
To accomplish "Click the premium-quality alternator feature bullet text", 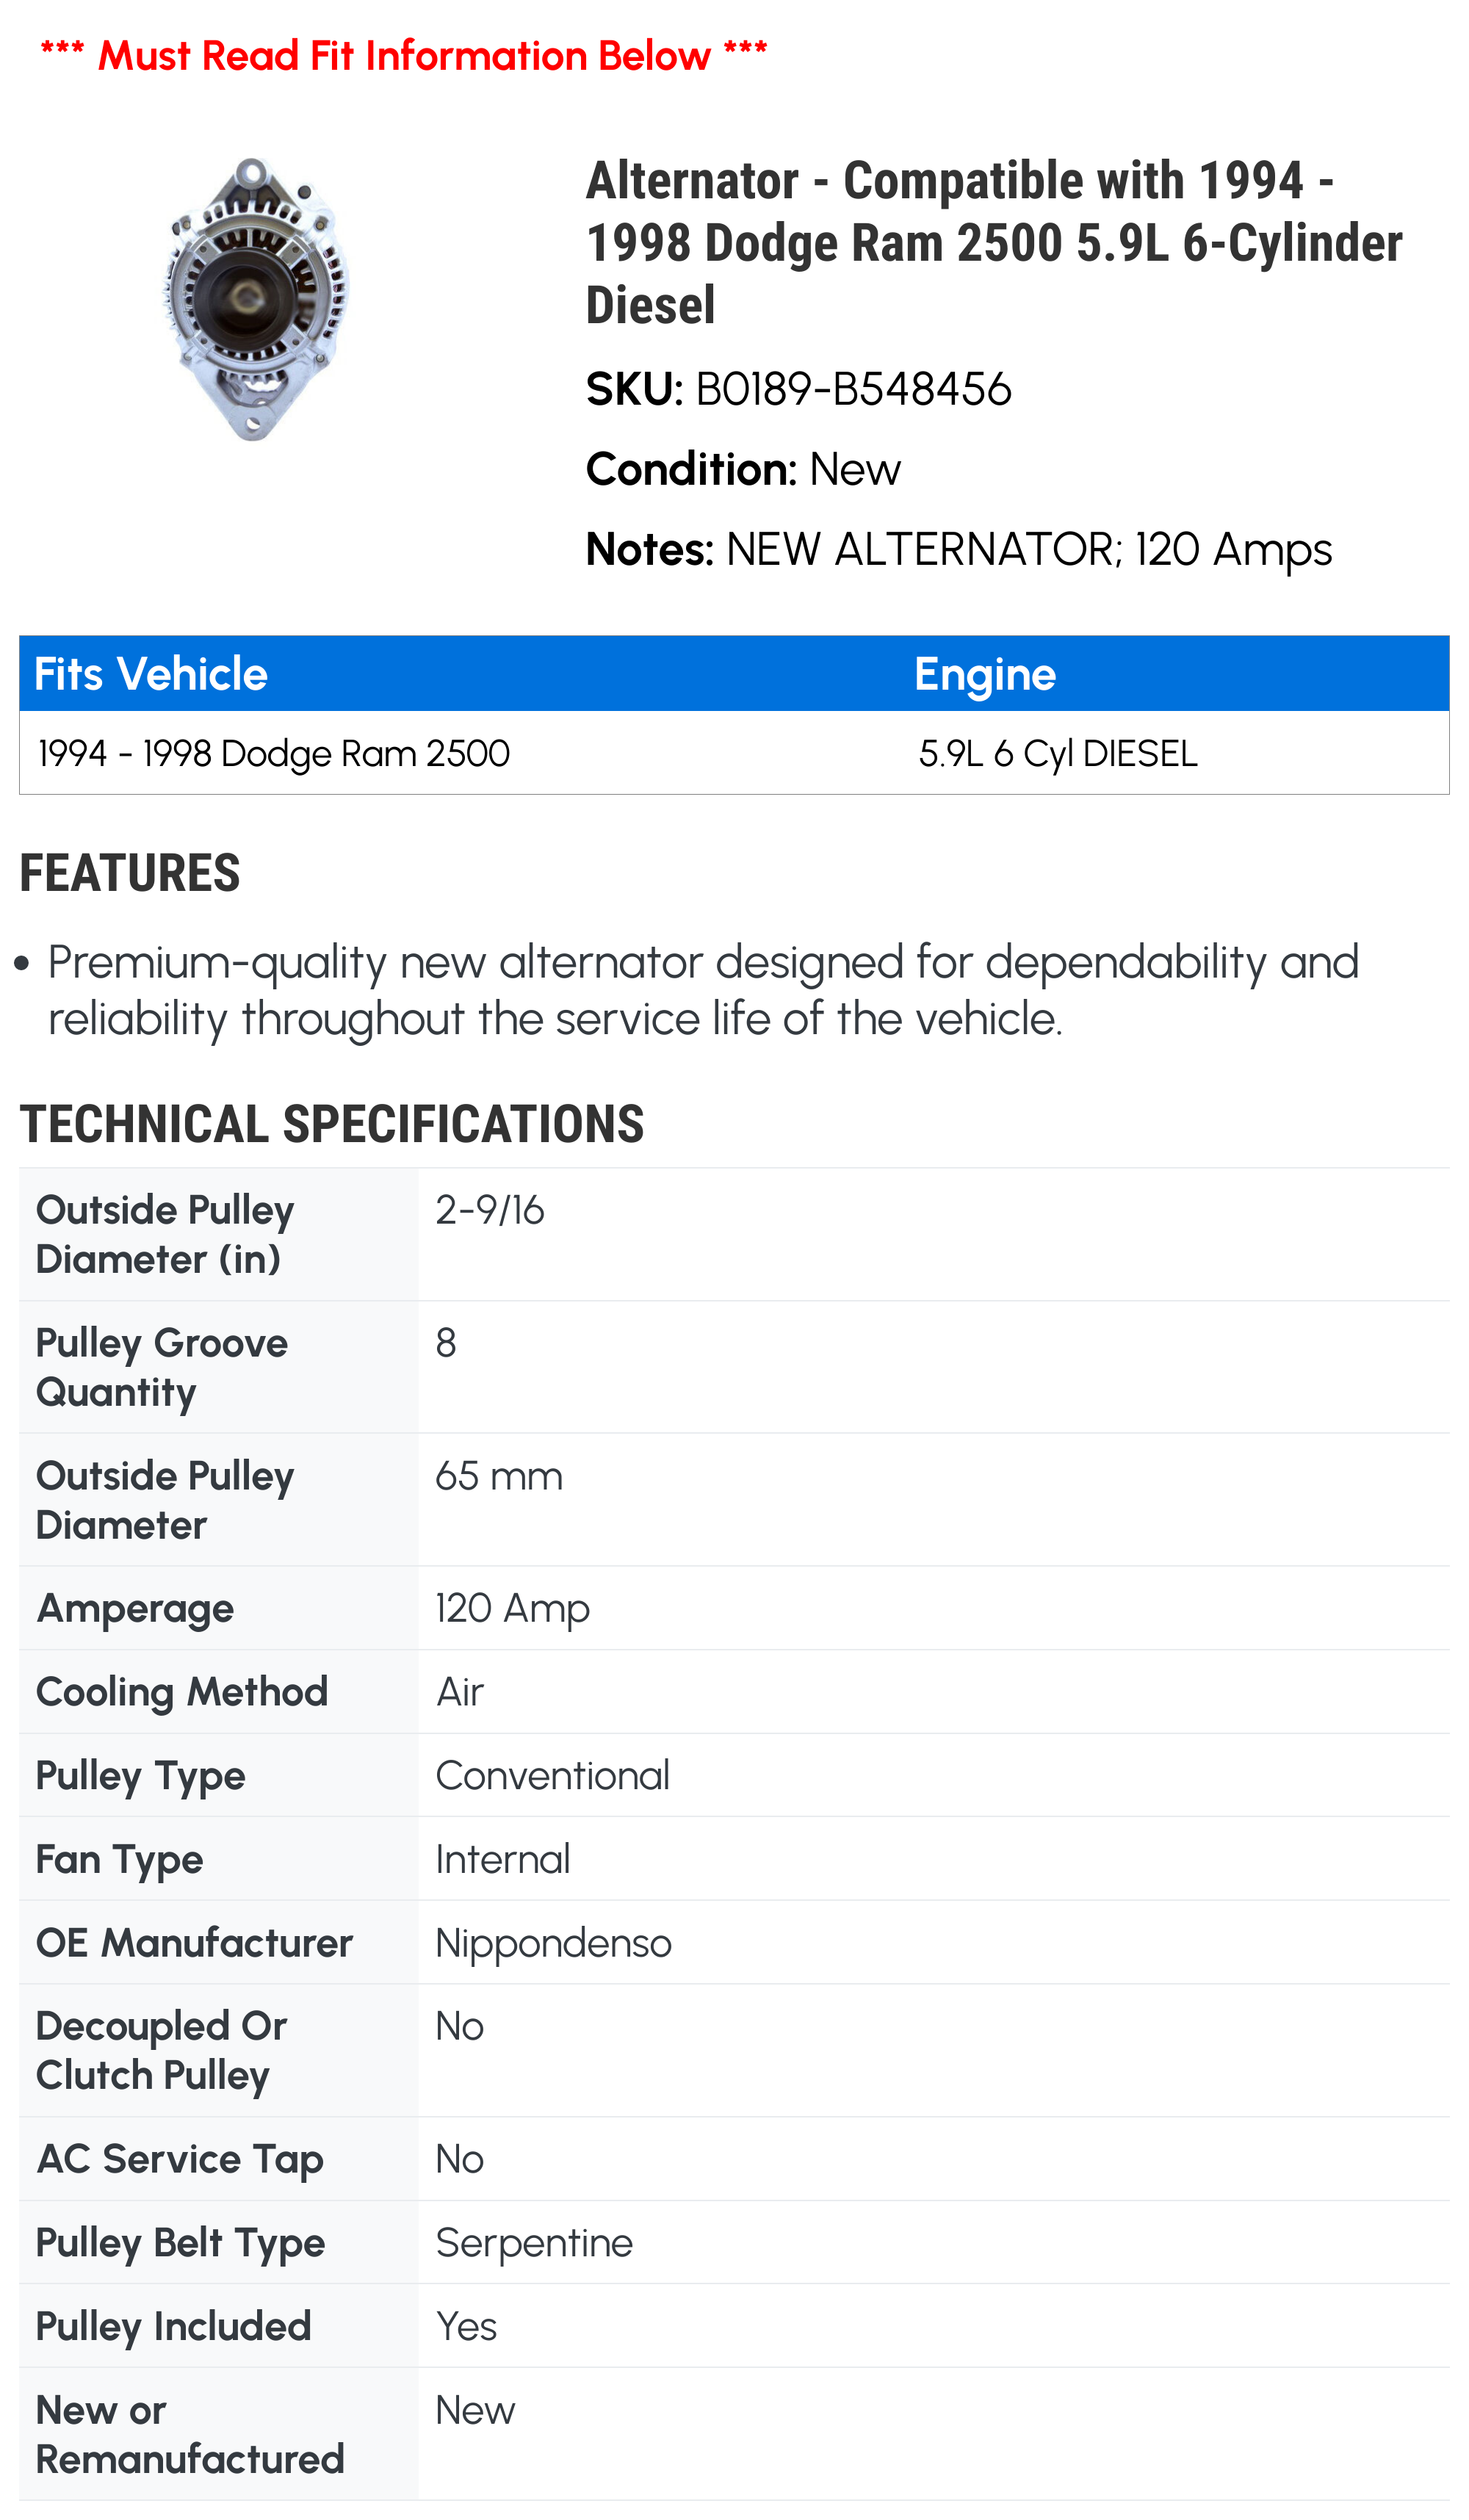I will tap(703, 989).
